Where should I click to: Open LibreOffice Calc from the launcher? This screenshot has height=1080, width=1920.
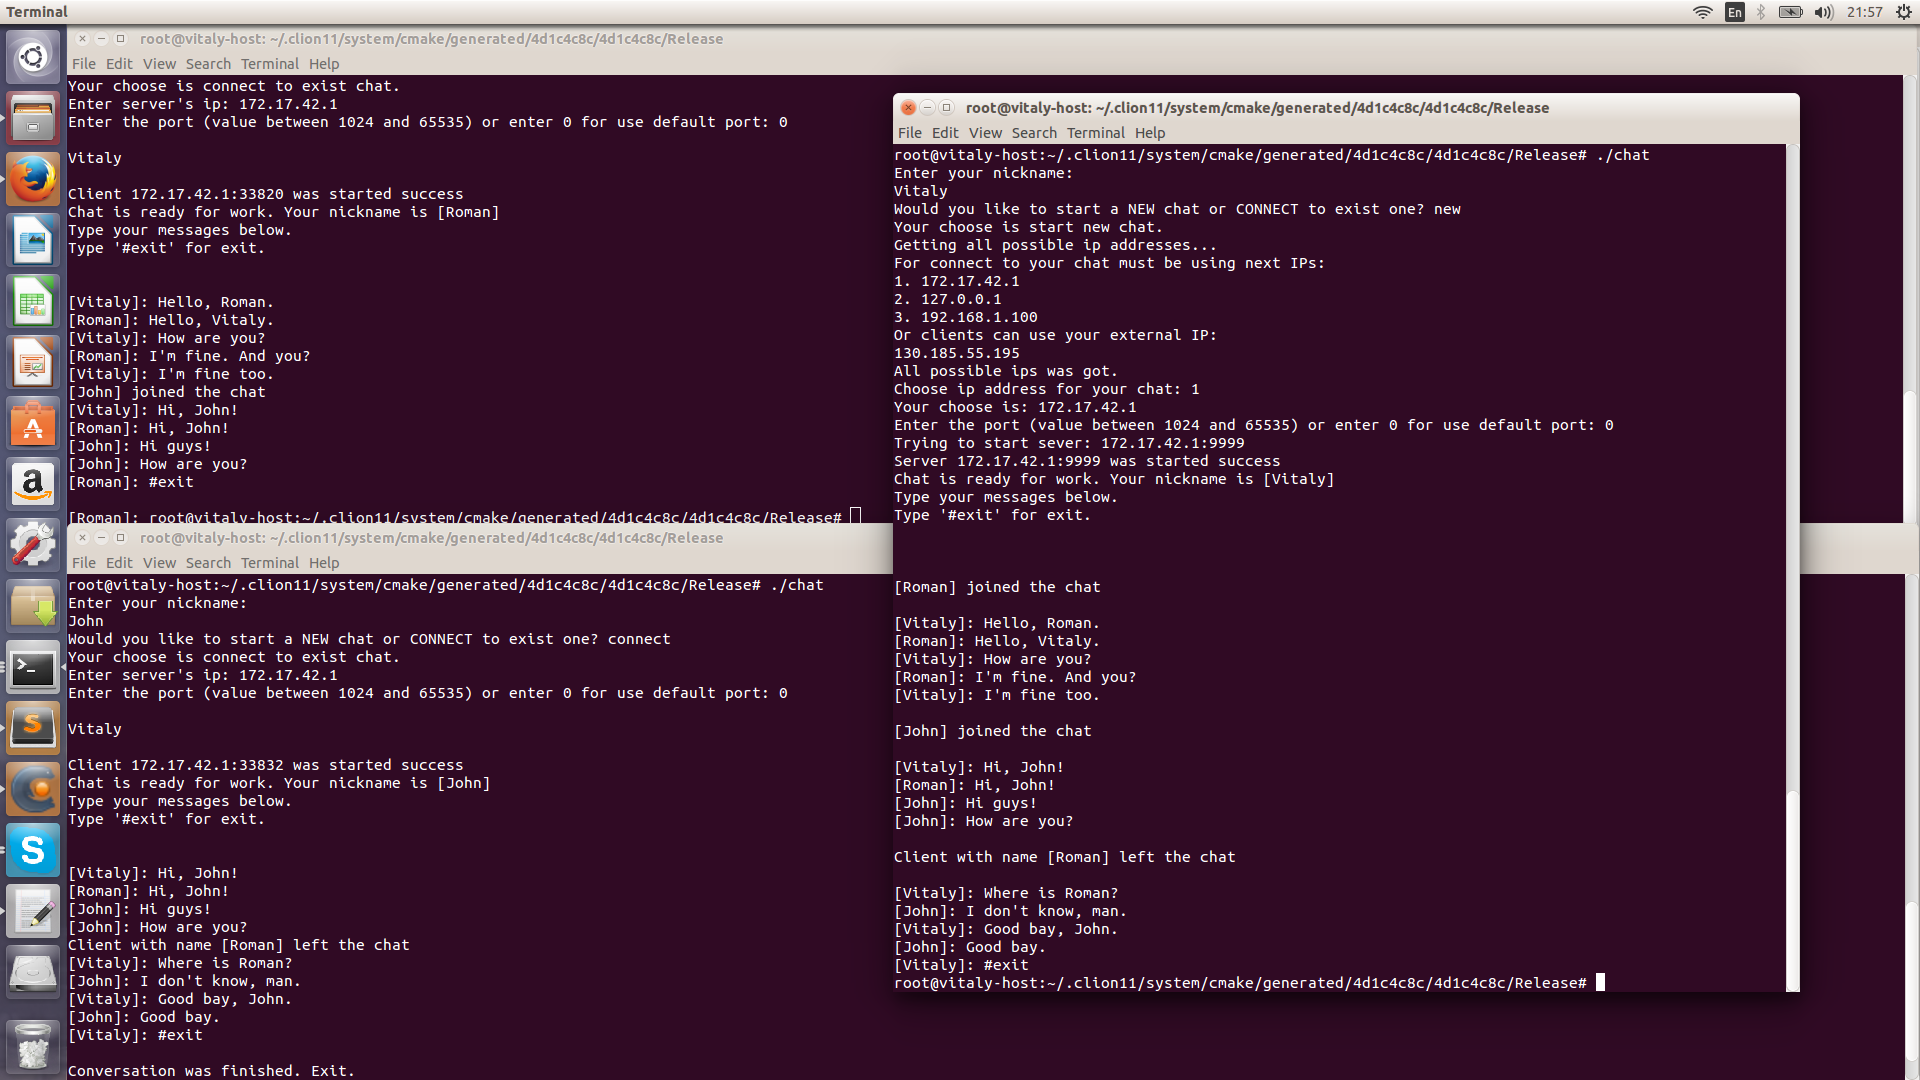point(33,303)
